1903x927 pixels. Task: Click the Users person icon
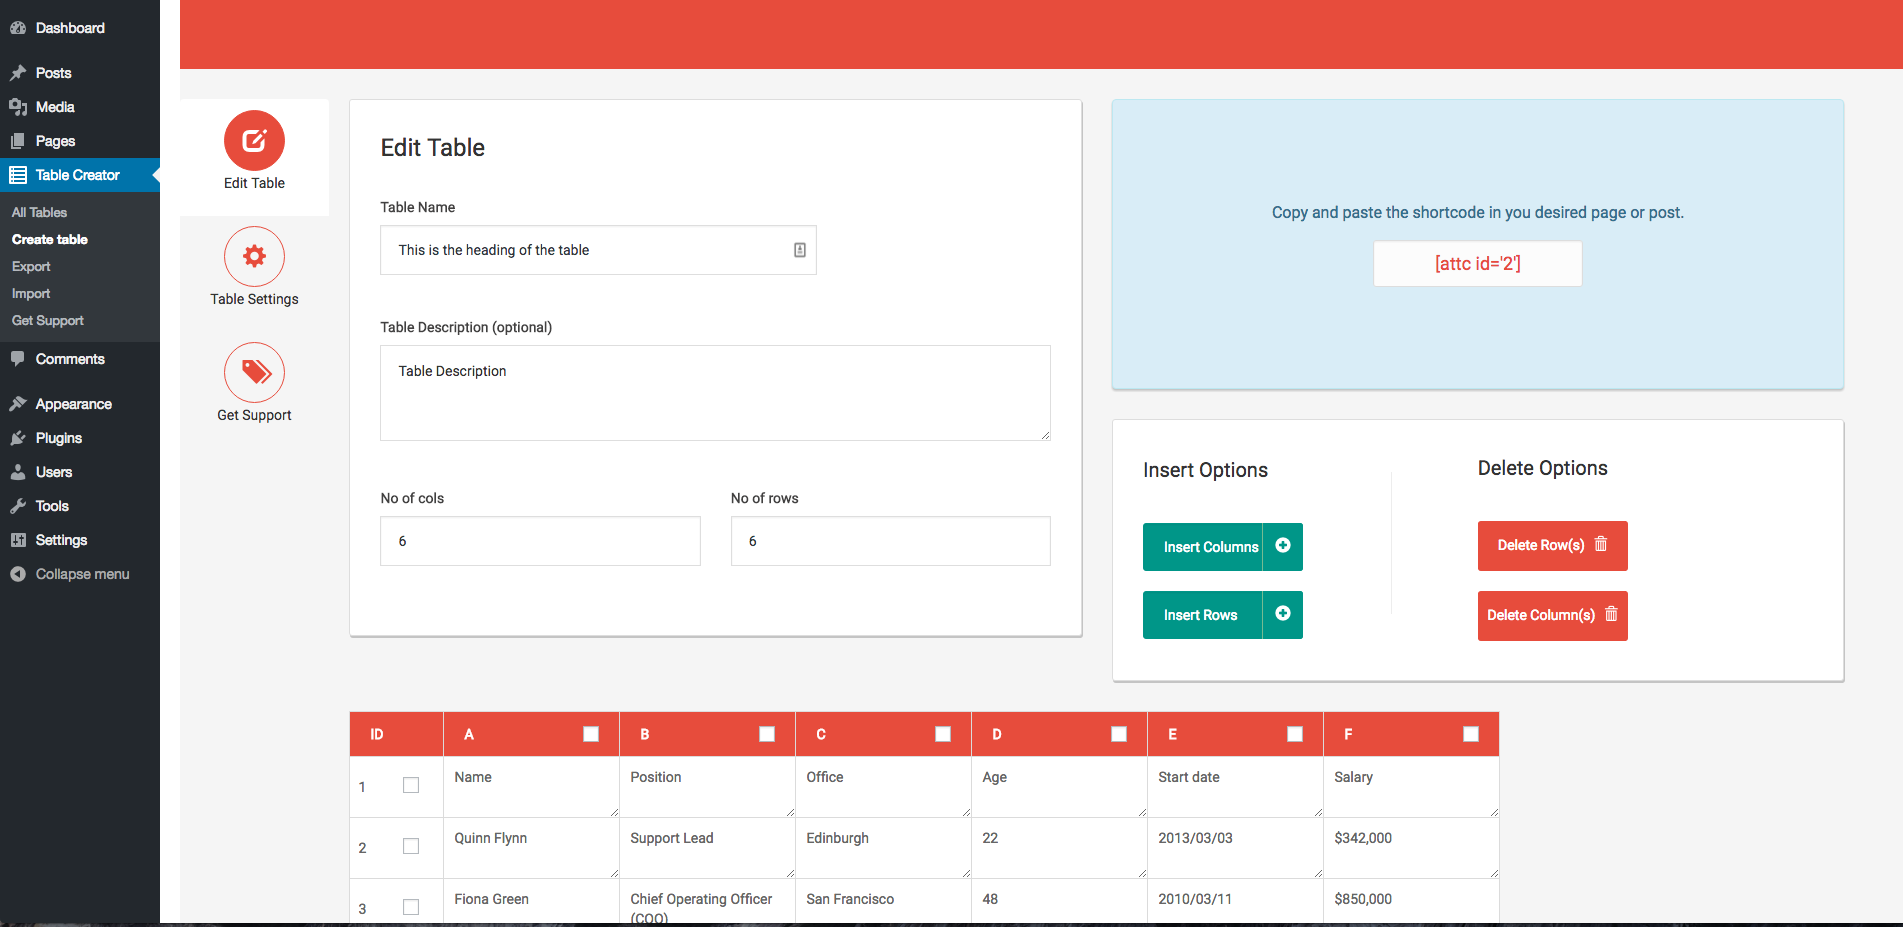[18, 472]
